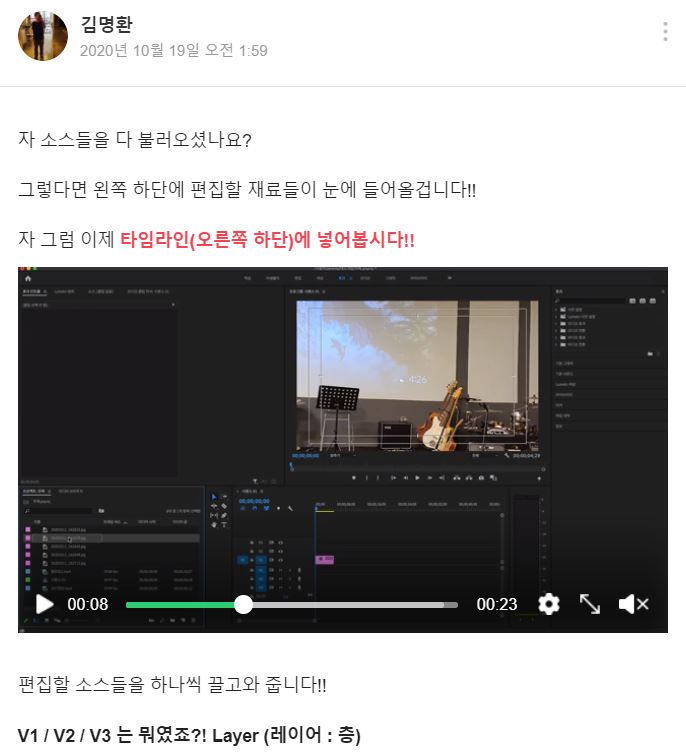
Task: Click the video progress slider handle
Action: [243, 604]
